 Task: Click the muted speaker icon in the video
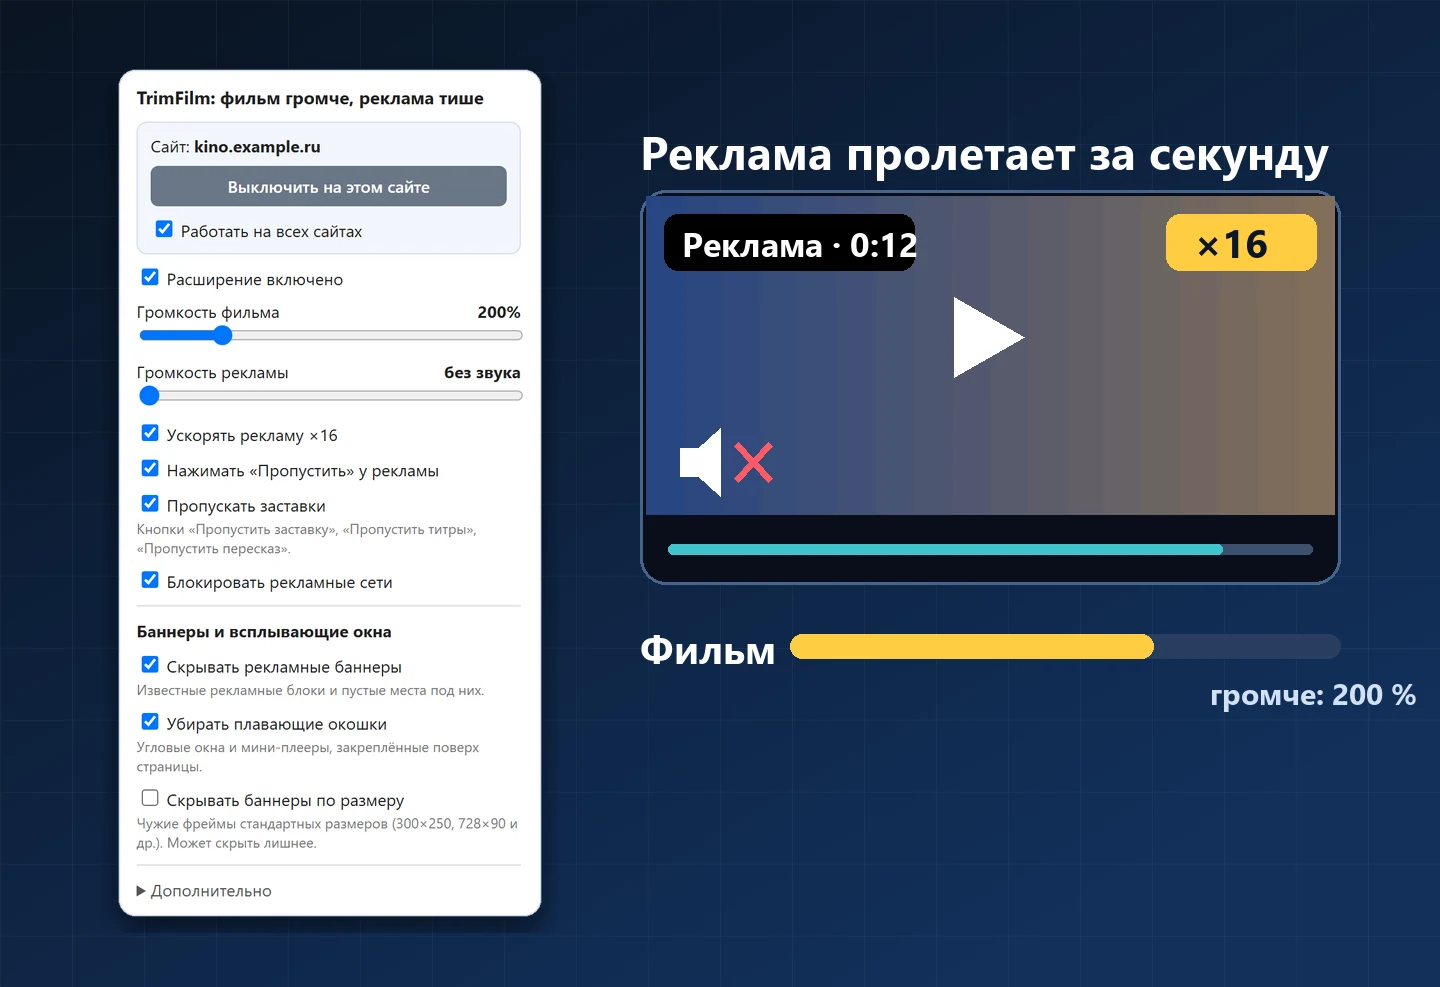tap(726, 462)
